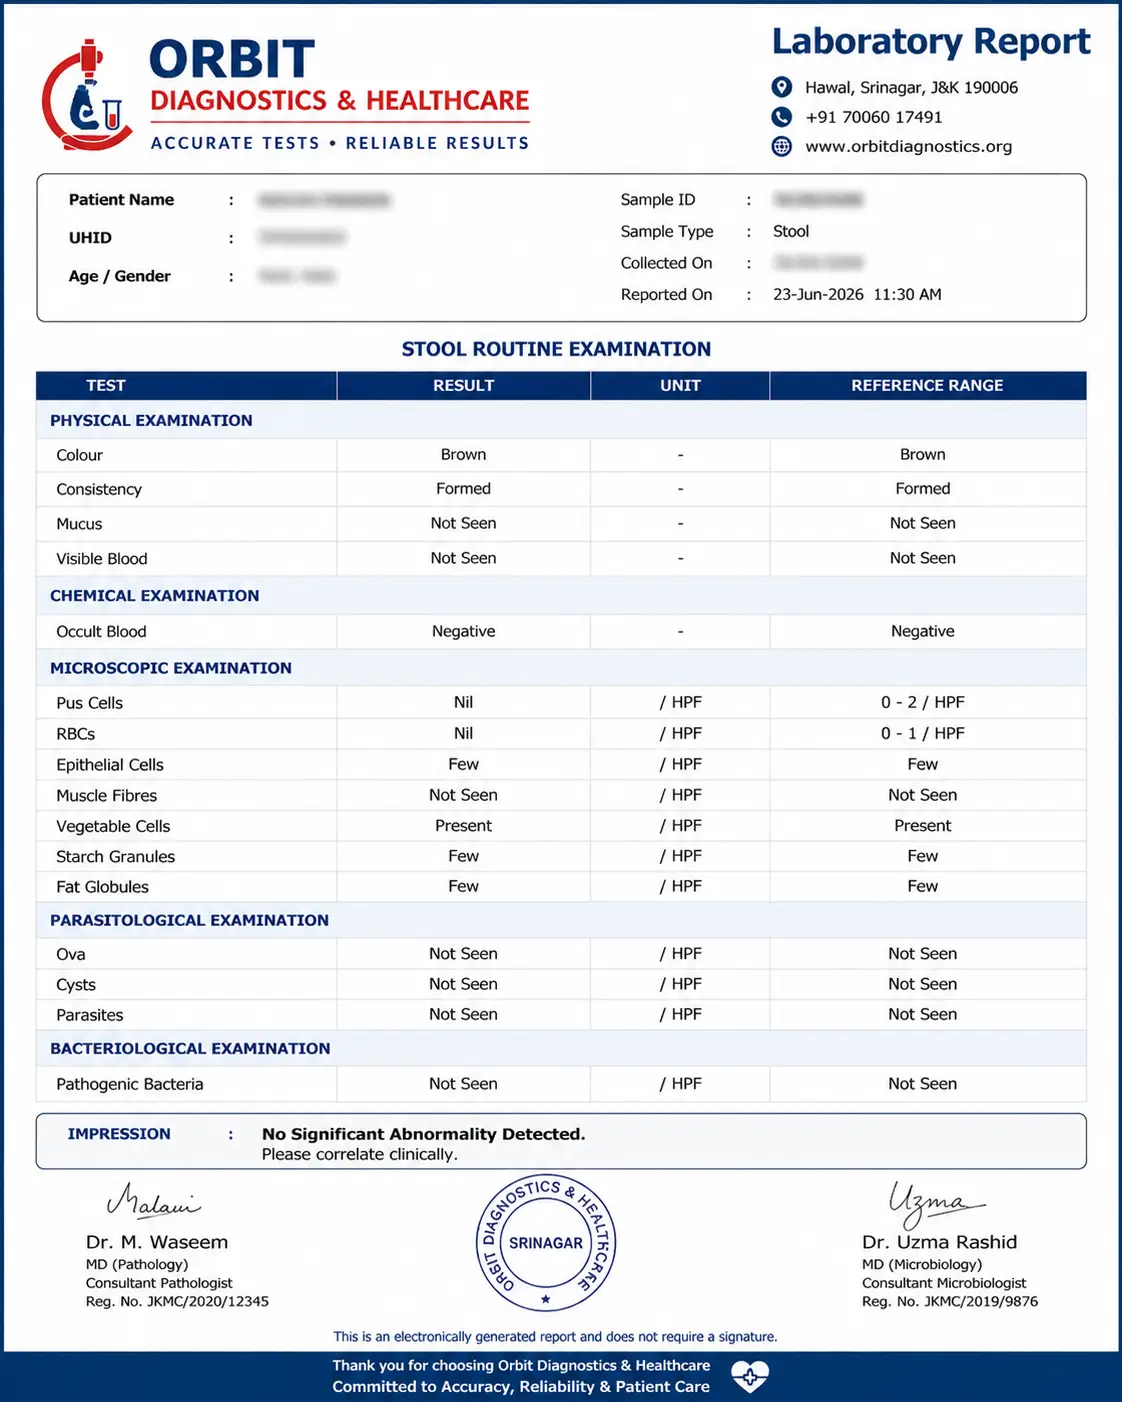Click Physical Examination section header
Image resolution: width=1122 pixels, height=1402 pixels.
(x=151, y=420)
